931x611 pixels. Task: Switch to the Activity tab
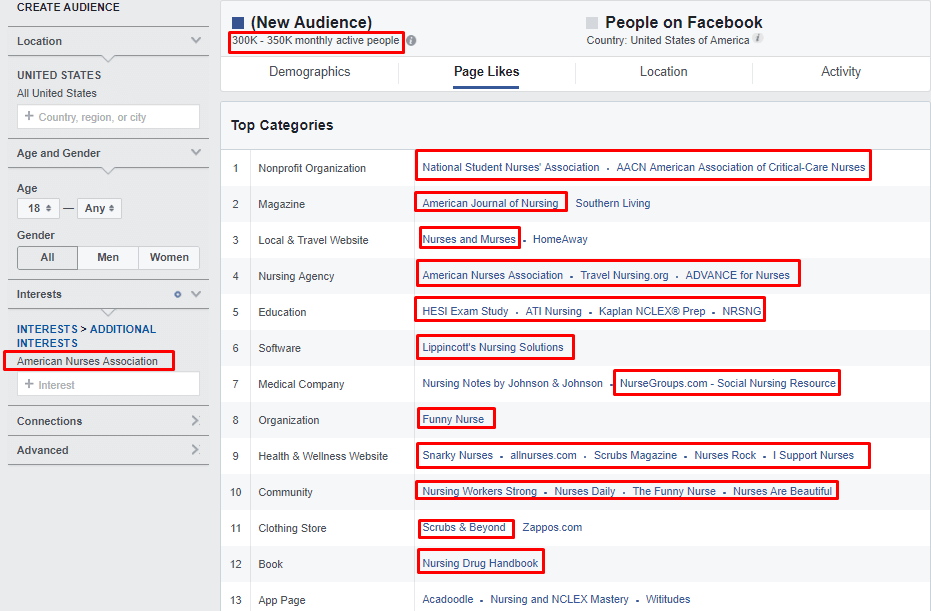[x=841, y=72]
